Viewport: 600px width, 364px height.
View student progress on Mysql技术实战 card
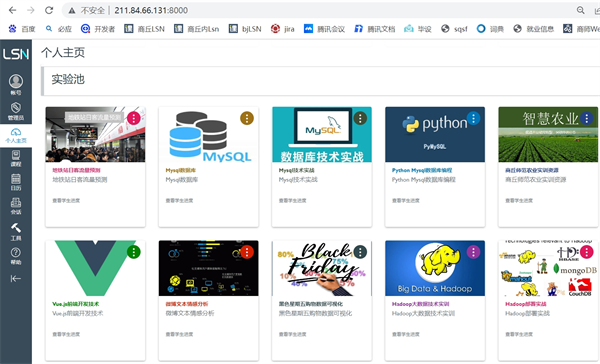click(293, 200)
